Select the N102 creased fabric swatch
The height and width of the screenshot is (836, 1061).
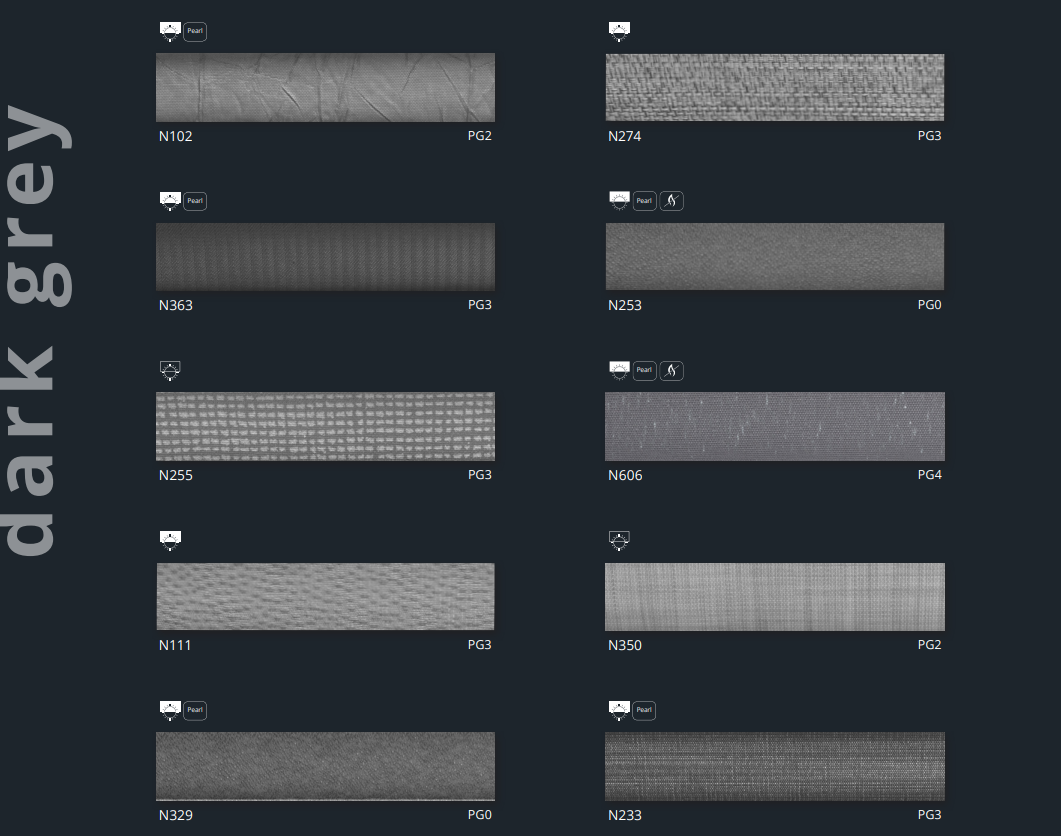click(325, 87)
